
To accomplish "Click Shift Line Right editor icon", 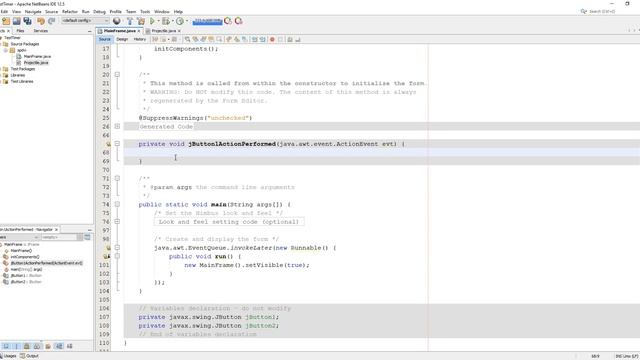I will click(262, 40).
